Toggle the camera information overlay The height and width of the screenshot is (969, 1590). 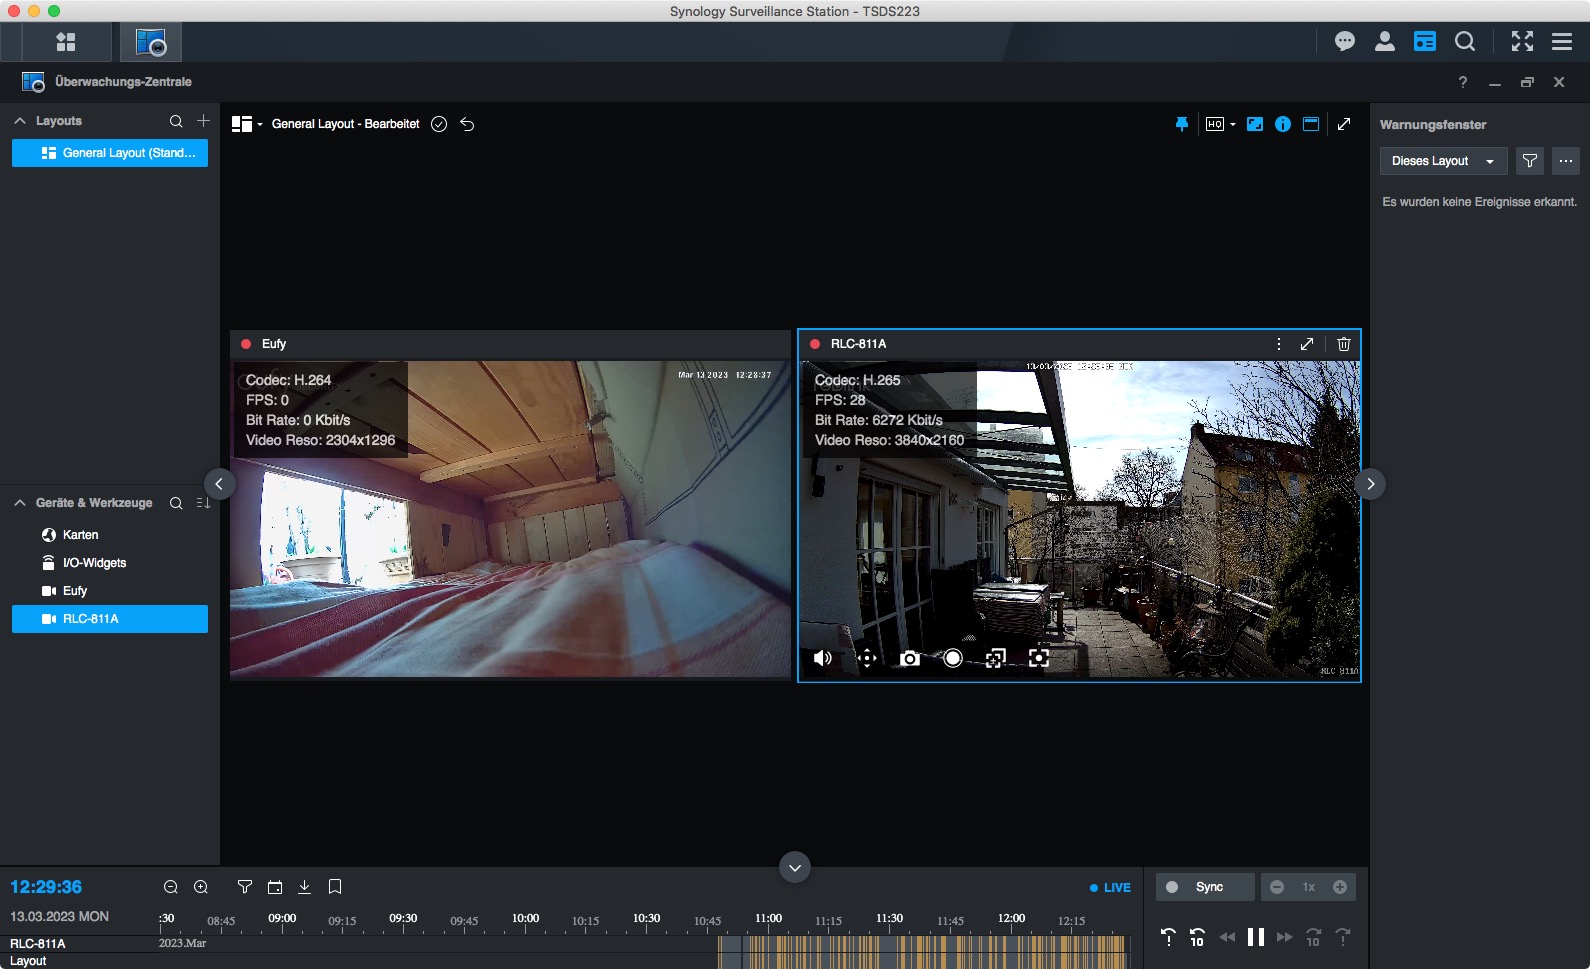coord(1282,124)
